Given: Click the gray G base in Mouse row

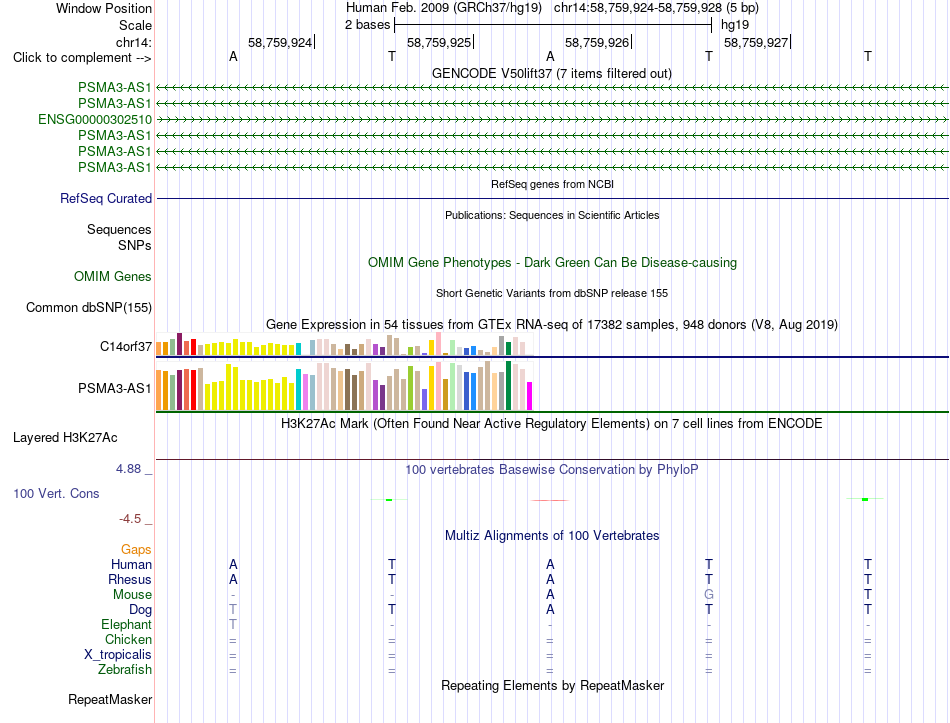Looking at the screenshot, I should coord(709,595).
